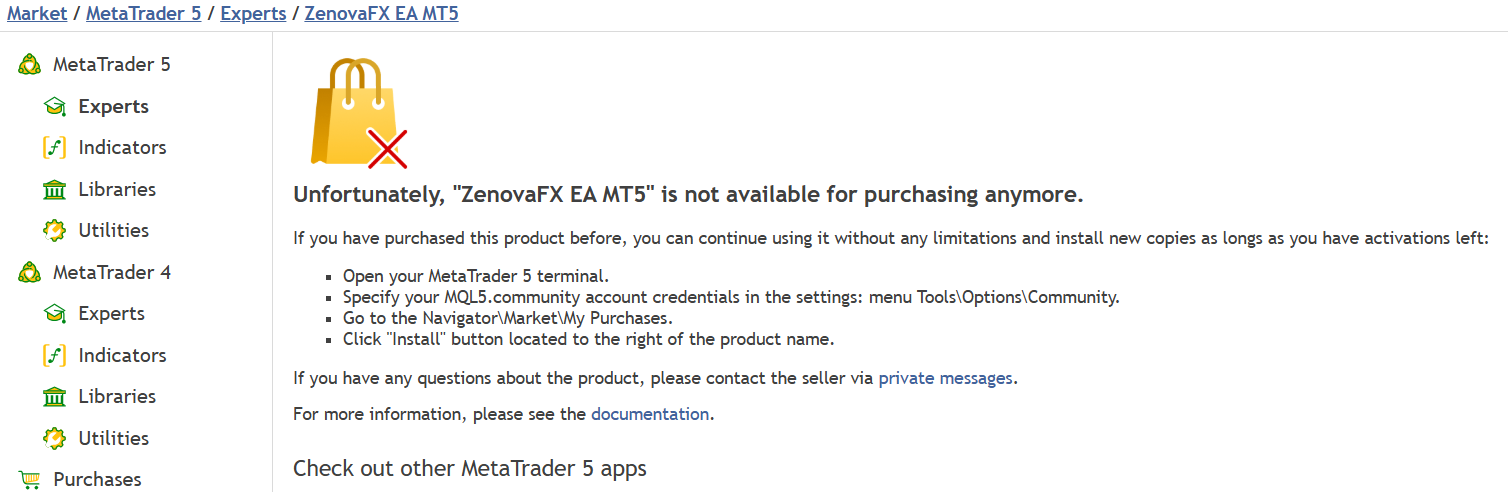Click the MetaTrader 4 Utilities gear icon
1508x492 pixels.
click(54, 439)
